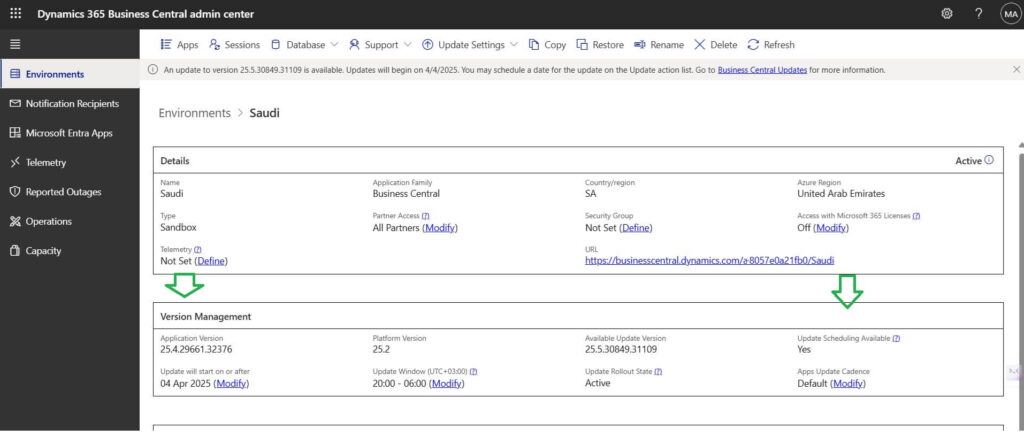Dismiss the update notification banner
The height and width of the screenshot is (436, 1024).
pyautogui.click(x=1016, y=69)
